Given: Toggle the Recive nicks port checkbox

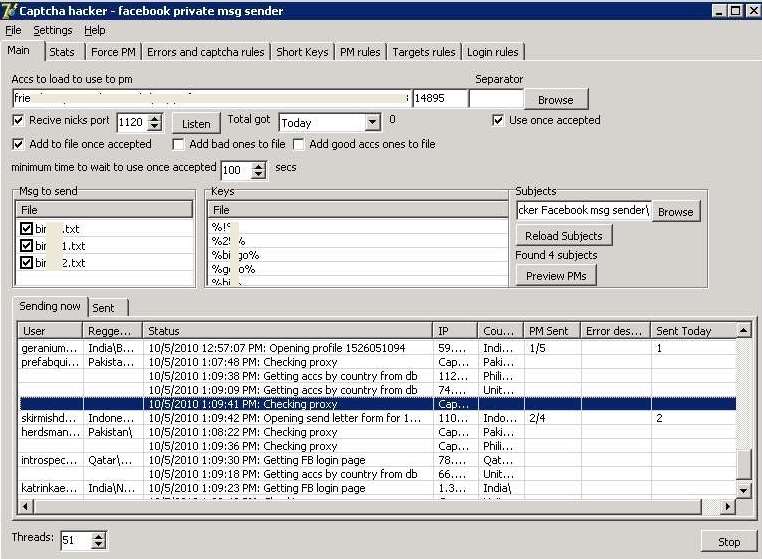Looking at the screenshot, I should point(18,120).
